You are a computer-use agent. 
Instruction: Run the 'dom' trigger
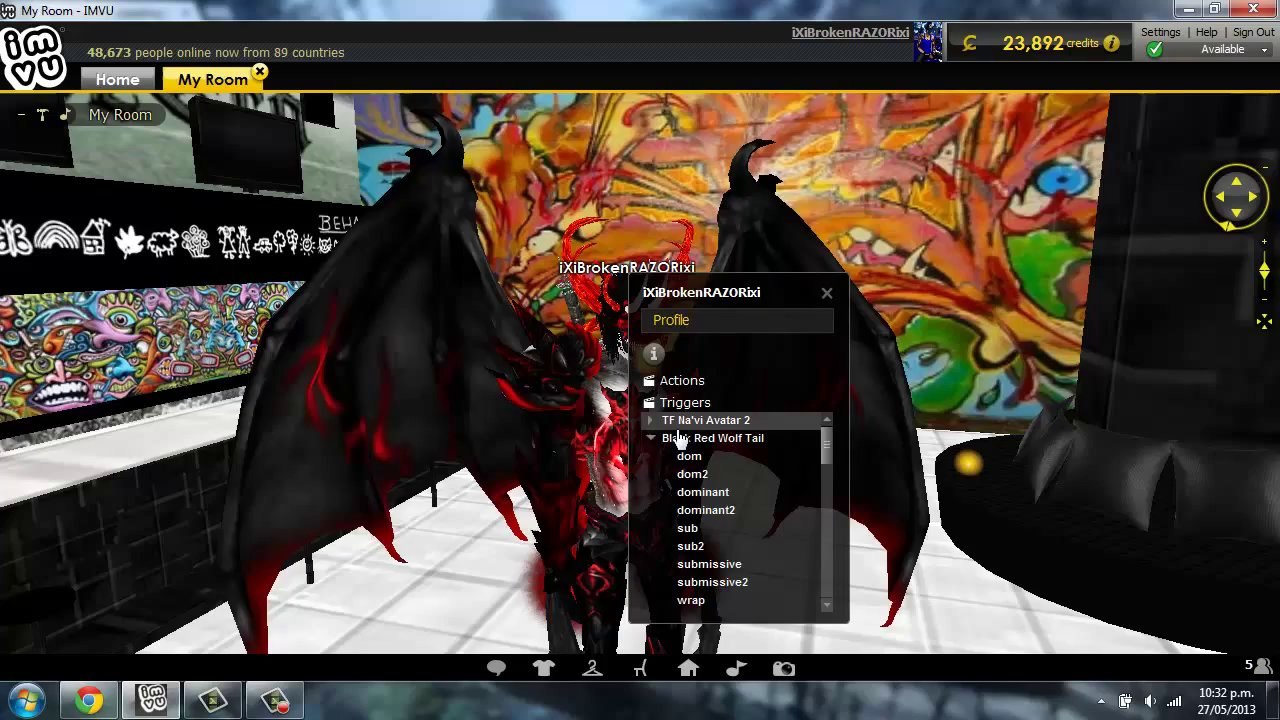pyautogui.click(x=689, y=456)
